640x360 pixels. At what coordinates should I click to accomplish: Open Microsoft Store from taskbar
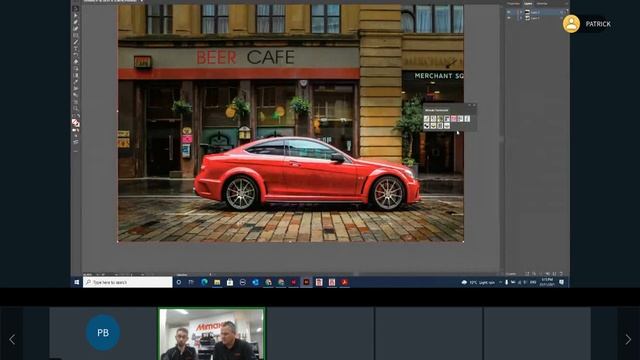tap(230, 282)
